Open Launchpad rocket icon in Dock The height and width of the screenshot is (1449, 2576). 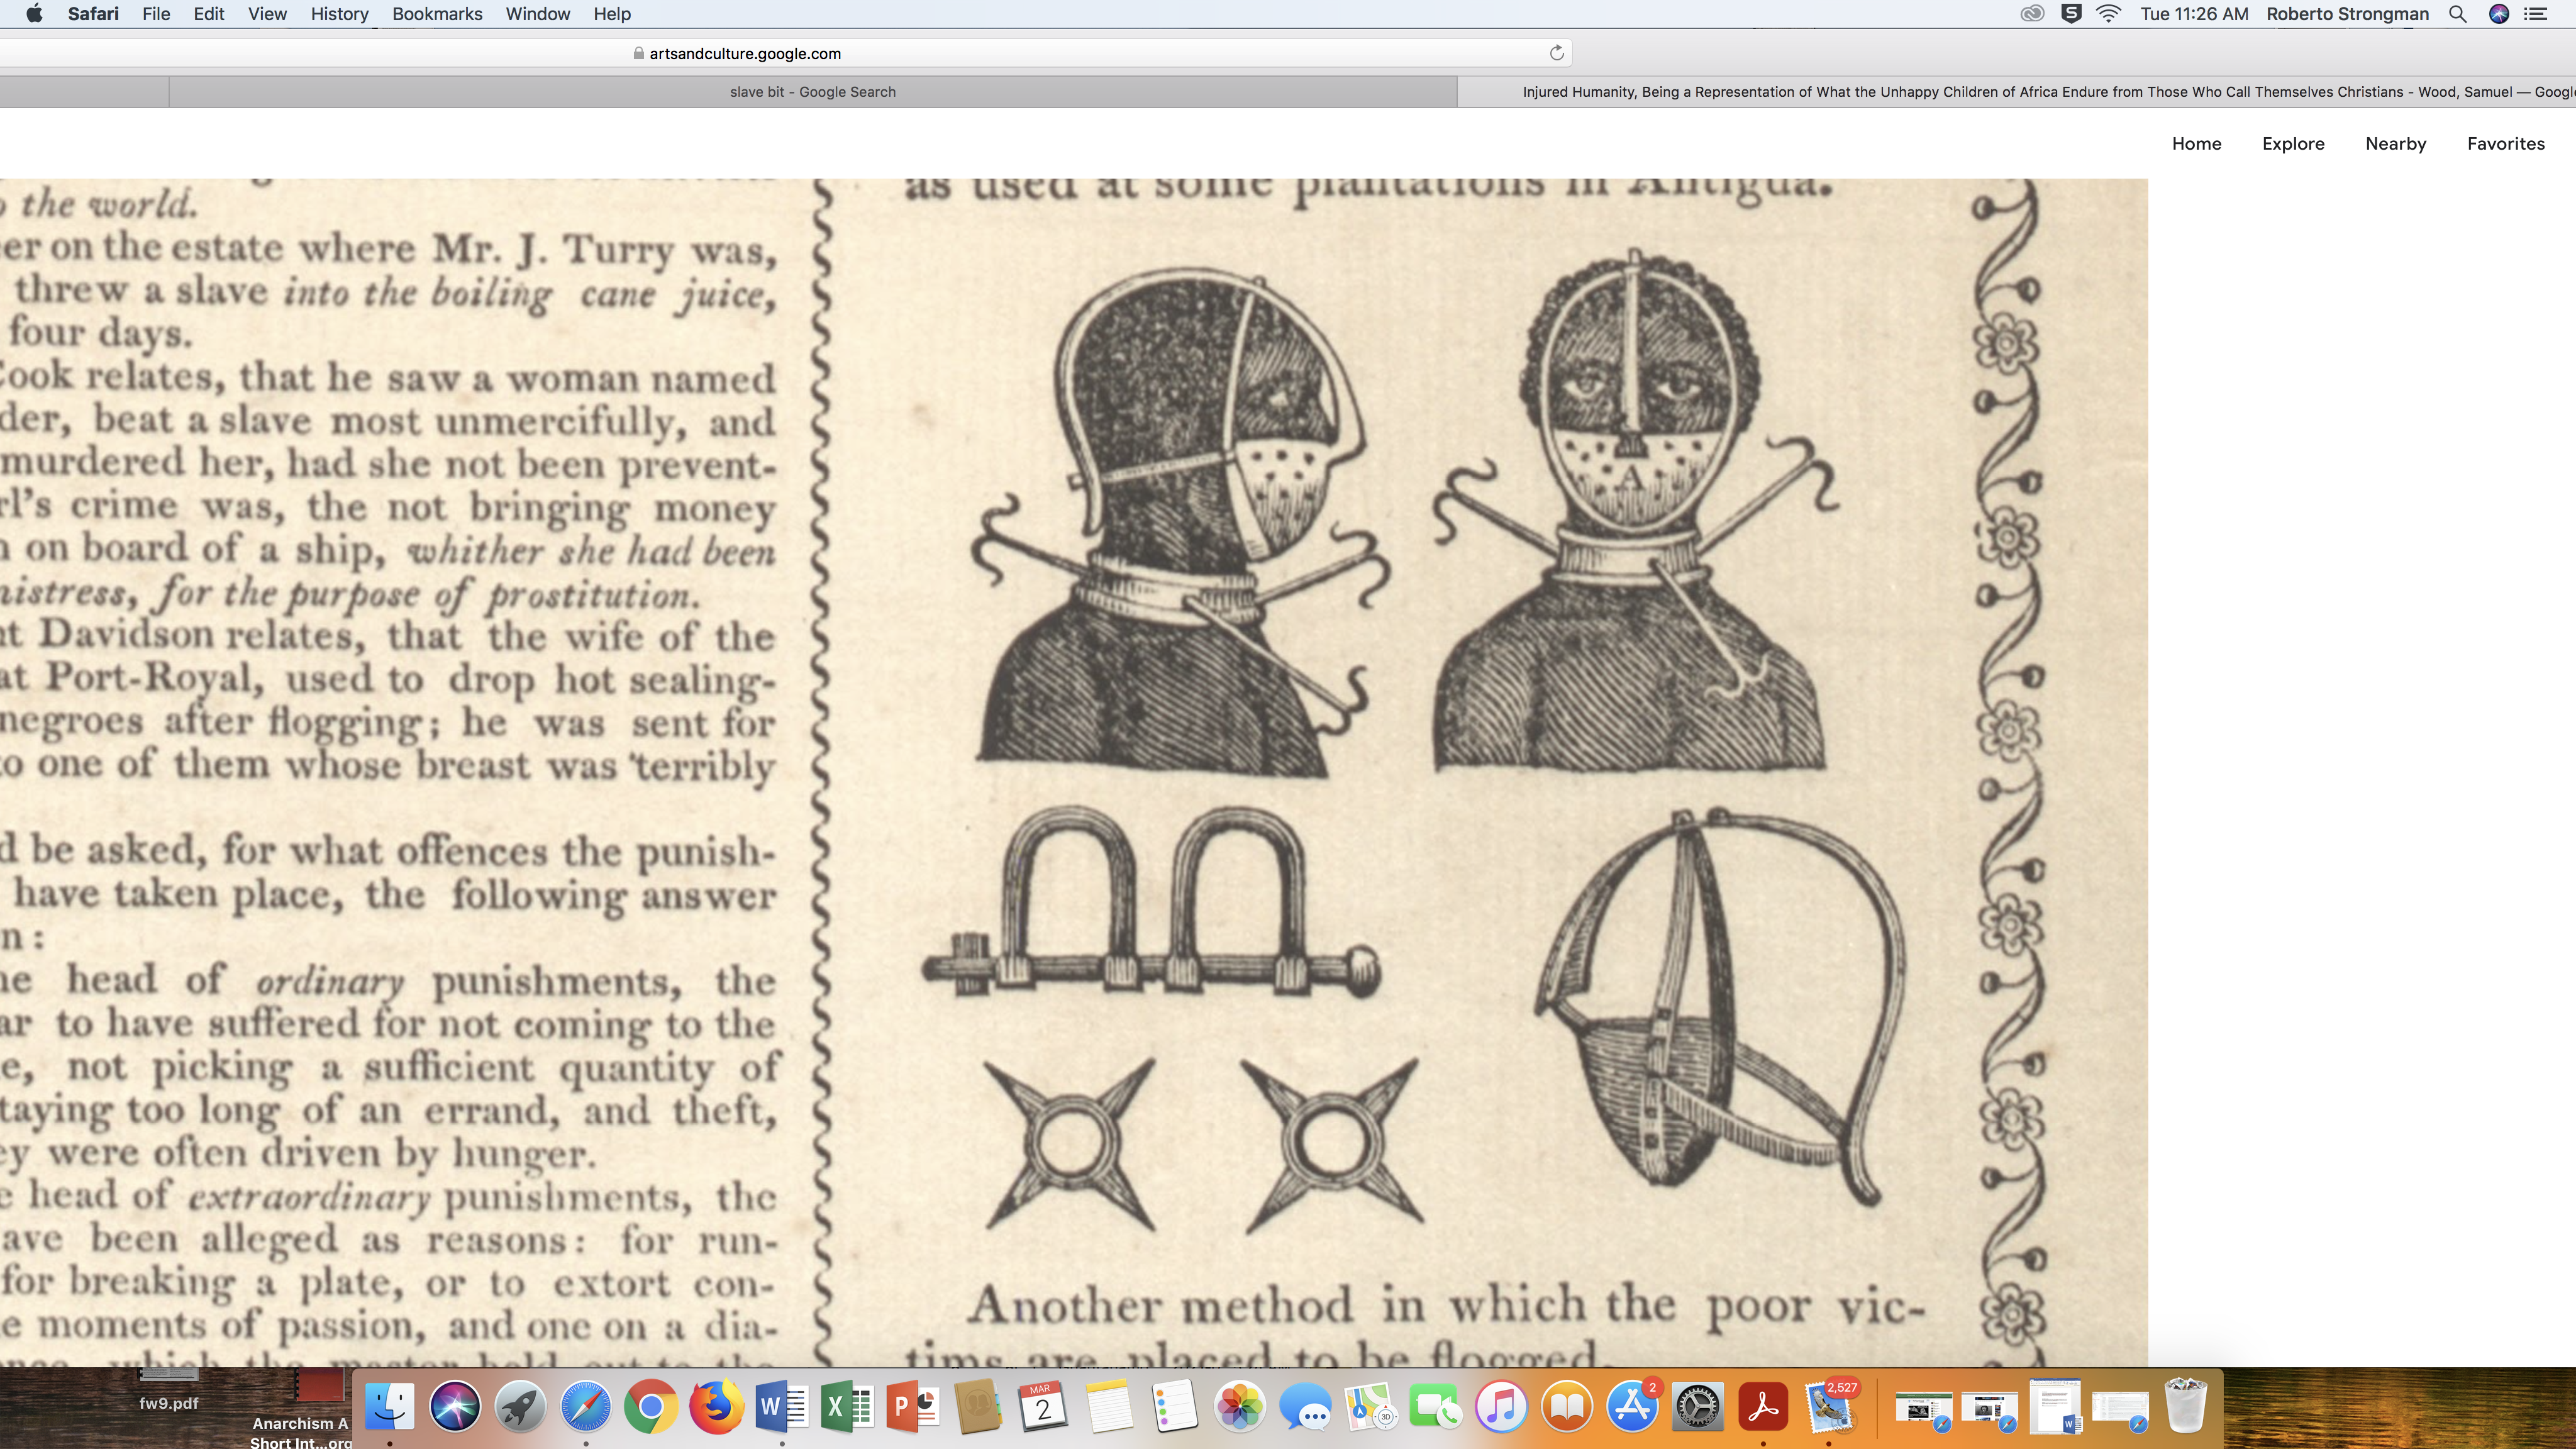(x=520, y=1406)
